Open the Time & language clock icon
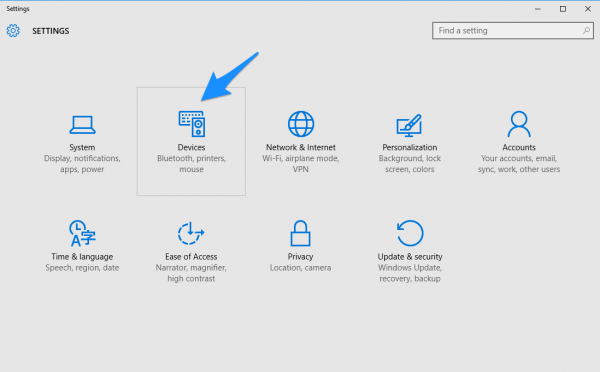Screen dimensions: 600x372 pyautogui.click(x=82, y=233)
